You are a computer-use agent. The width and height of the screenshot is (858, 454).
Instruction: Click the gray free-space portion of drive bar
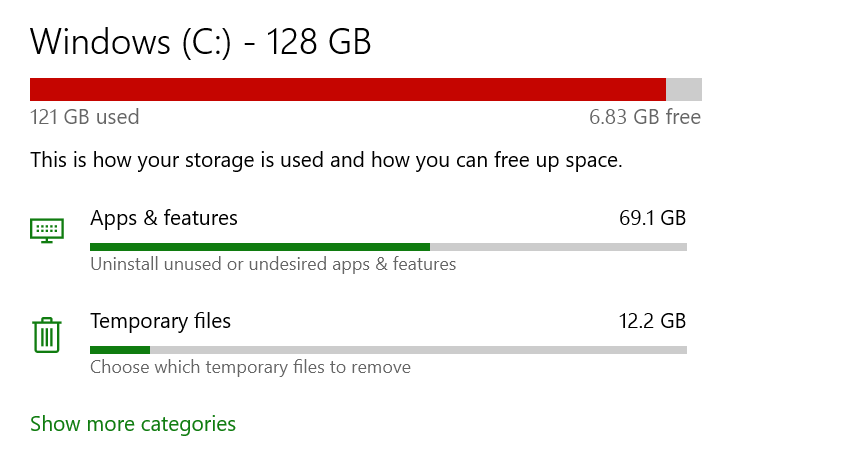pyautogui.click(x=684, y=89)
